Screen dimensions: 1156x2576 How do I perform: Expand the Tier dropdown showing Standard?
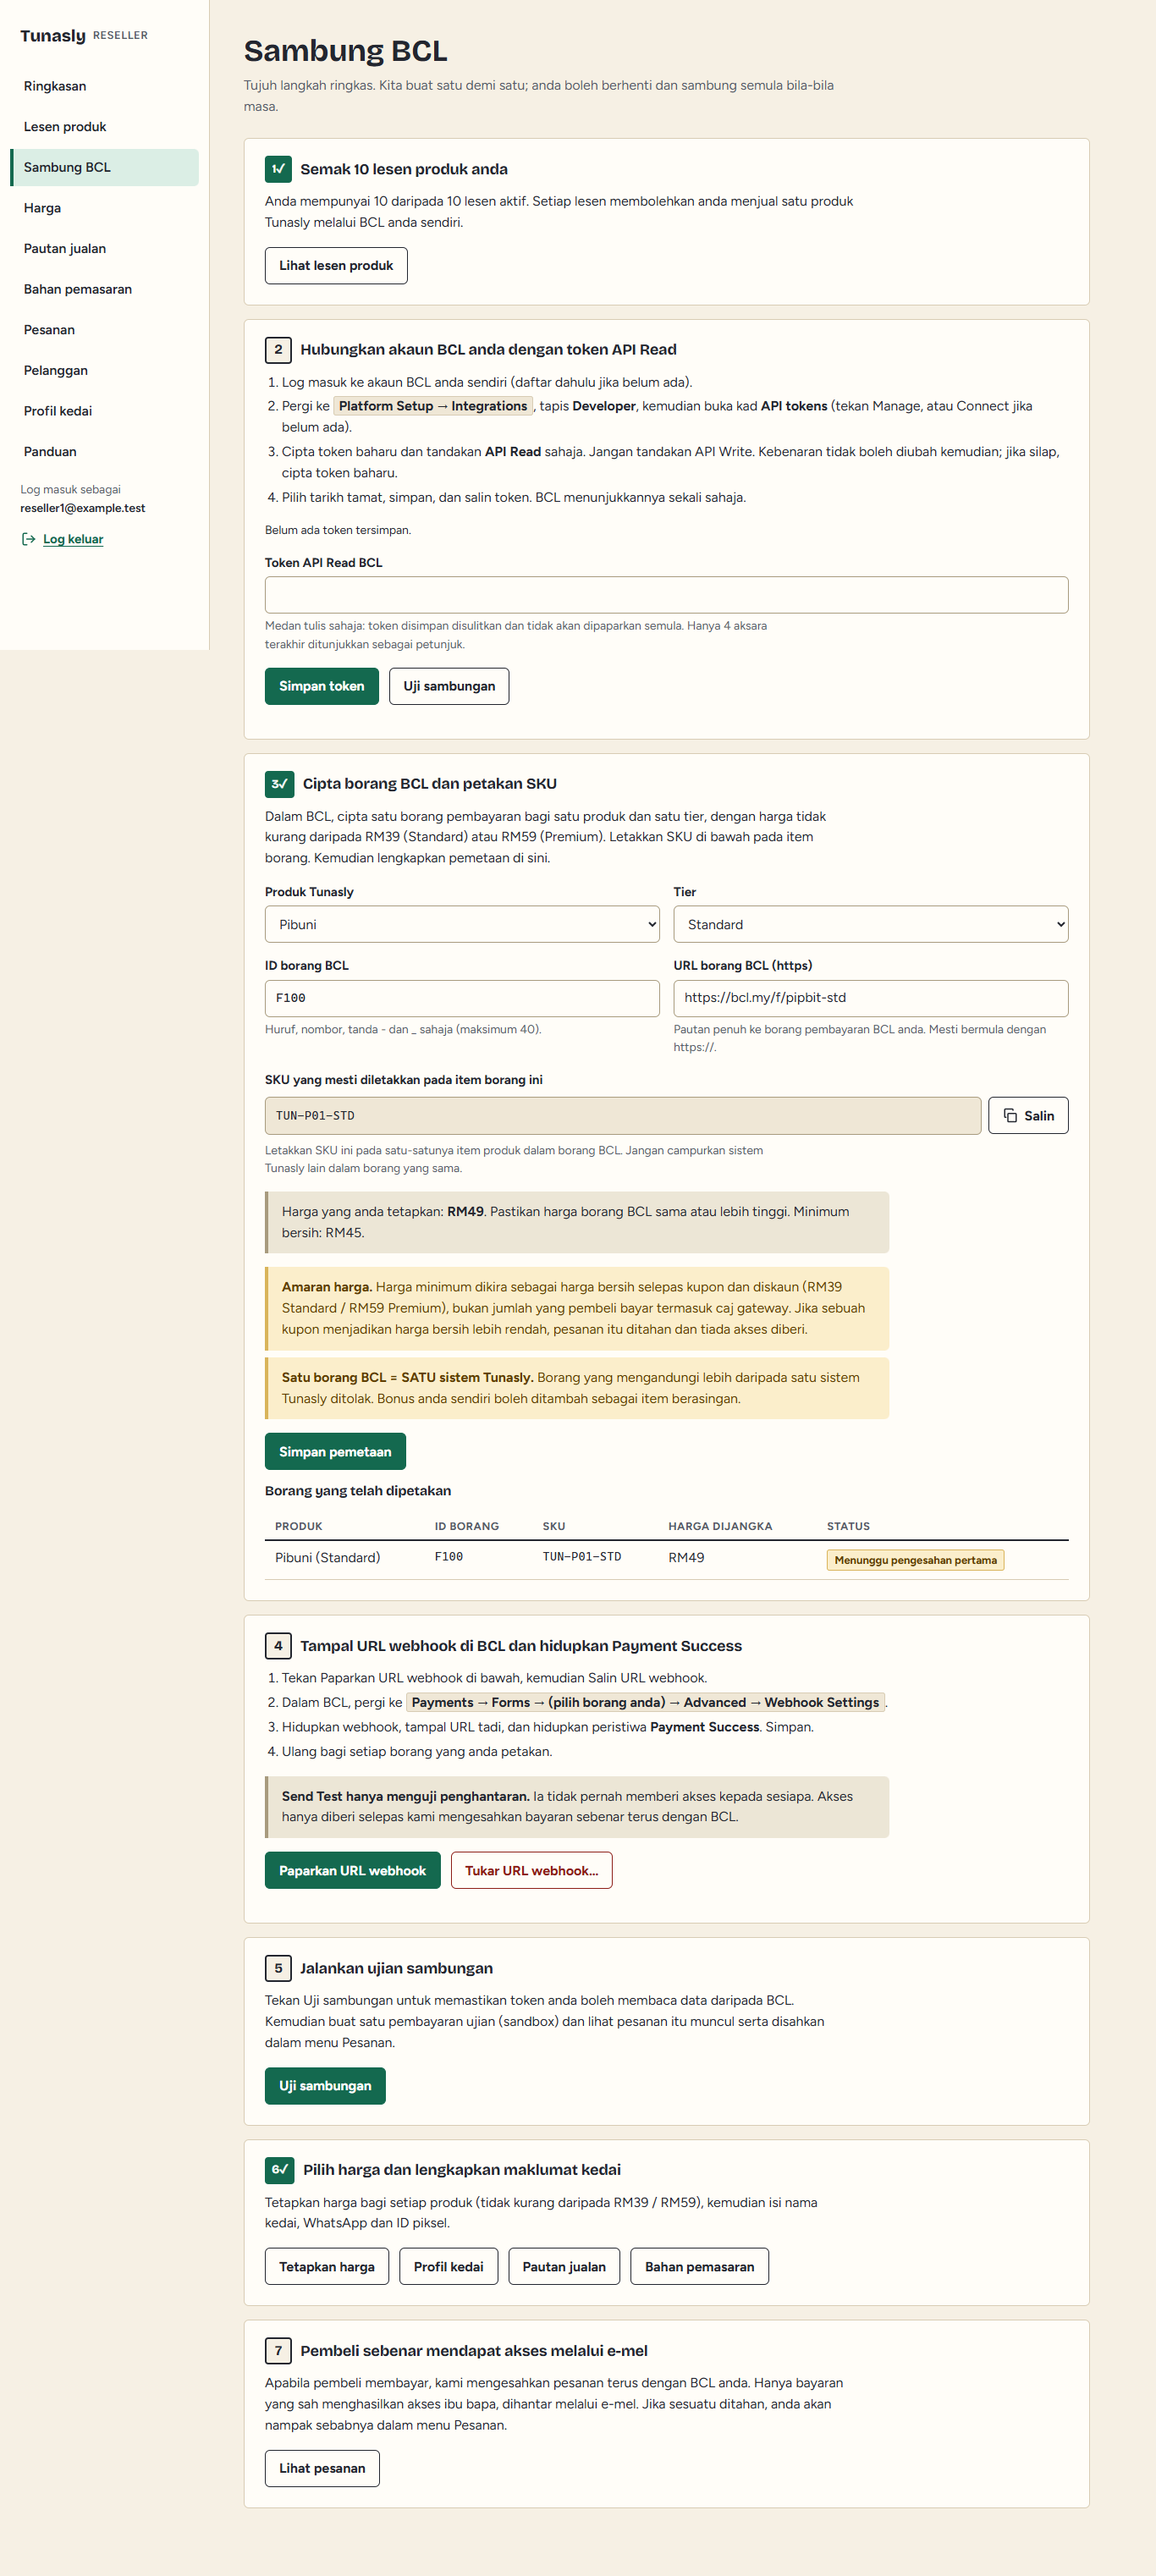[x=870, y=924]
